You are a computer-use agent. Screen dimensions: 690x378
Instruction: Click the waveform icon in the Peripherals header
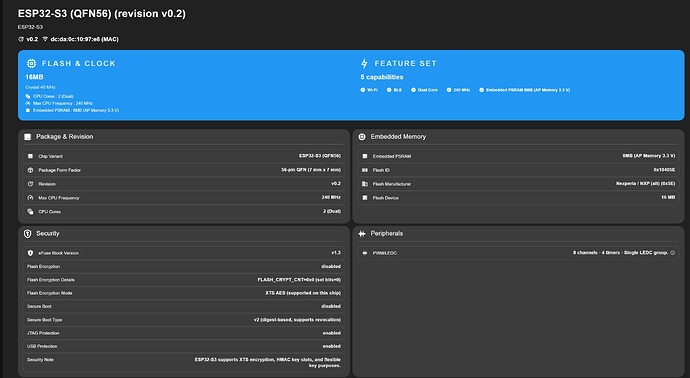pyautogui.click(x=362, y=234)
